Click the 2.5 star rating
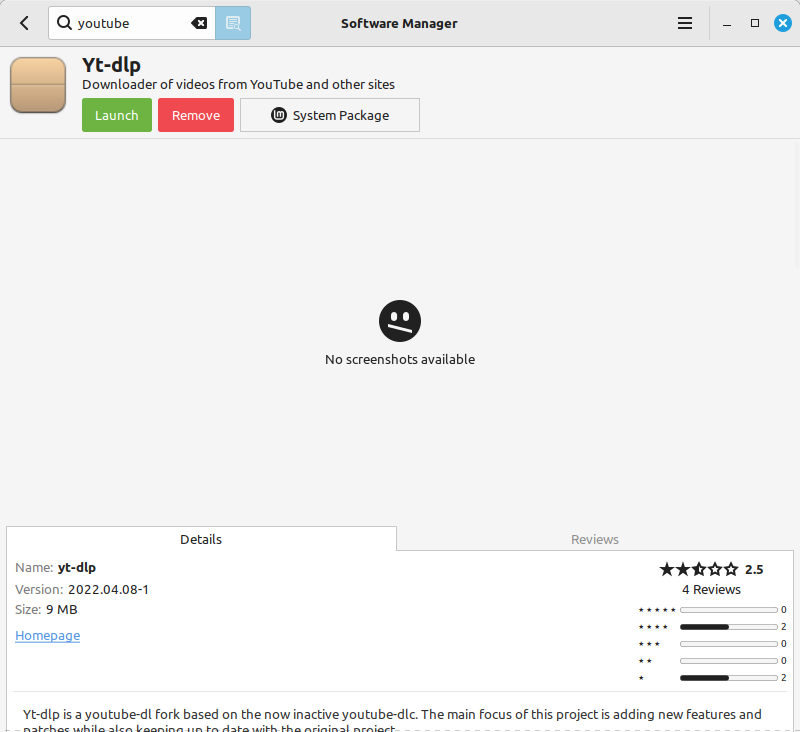The height and width of the screenshot is (732, 800). [711, 569]
